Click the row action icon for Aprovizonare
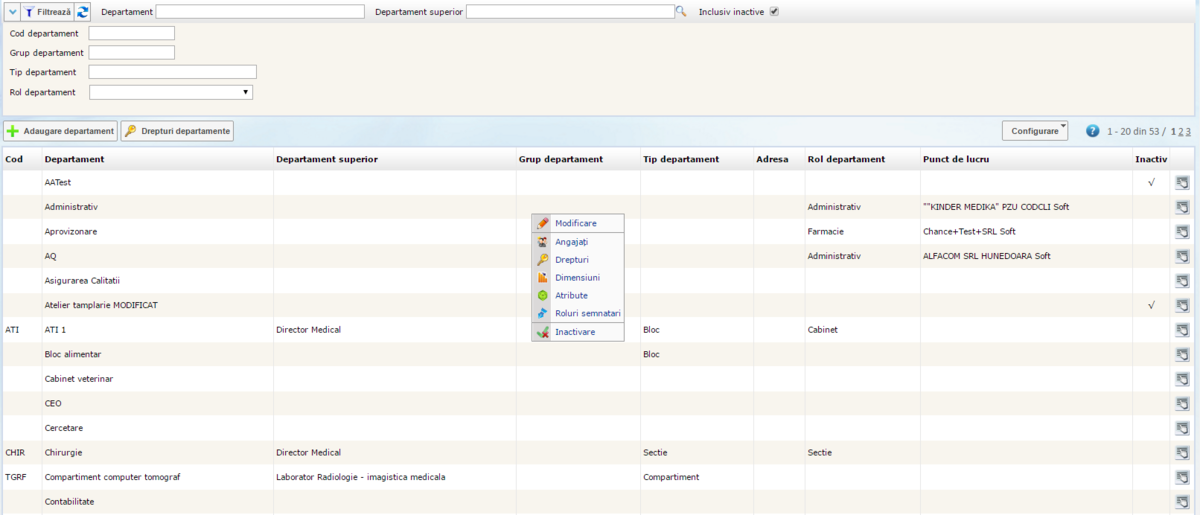 1181,232
